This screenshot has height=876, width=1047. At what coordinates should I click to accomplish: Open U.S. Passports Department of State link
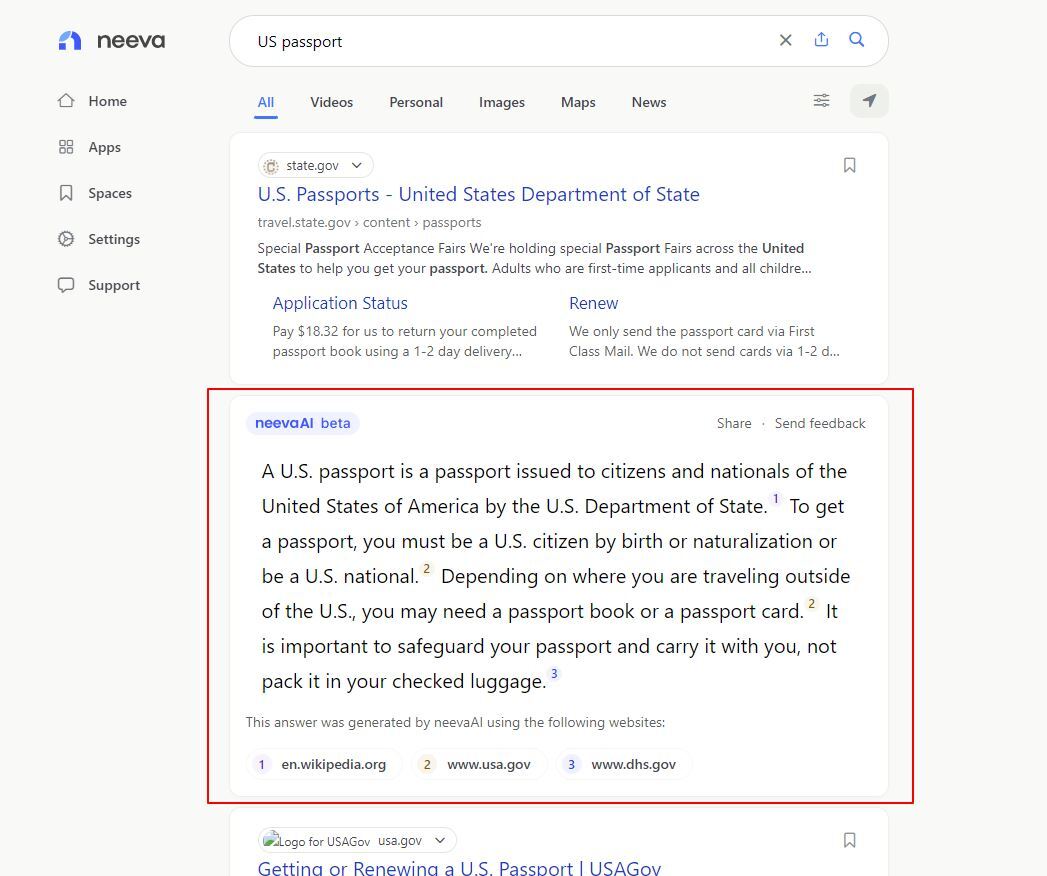pos(478,194)
